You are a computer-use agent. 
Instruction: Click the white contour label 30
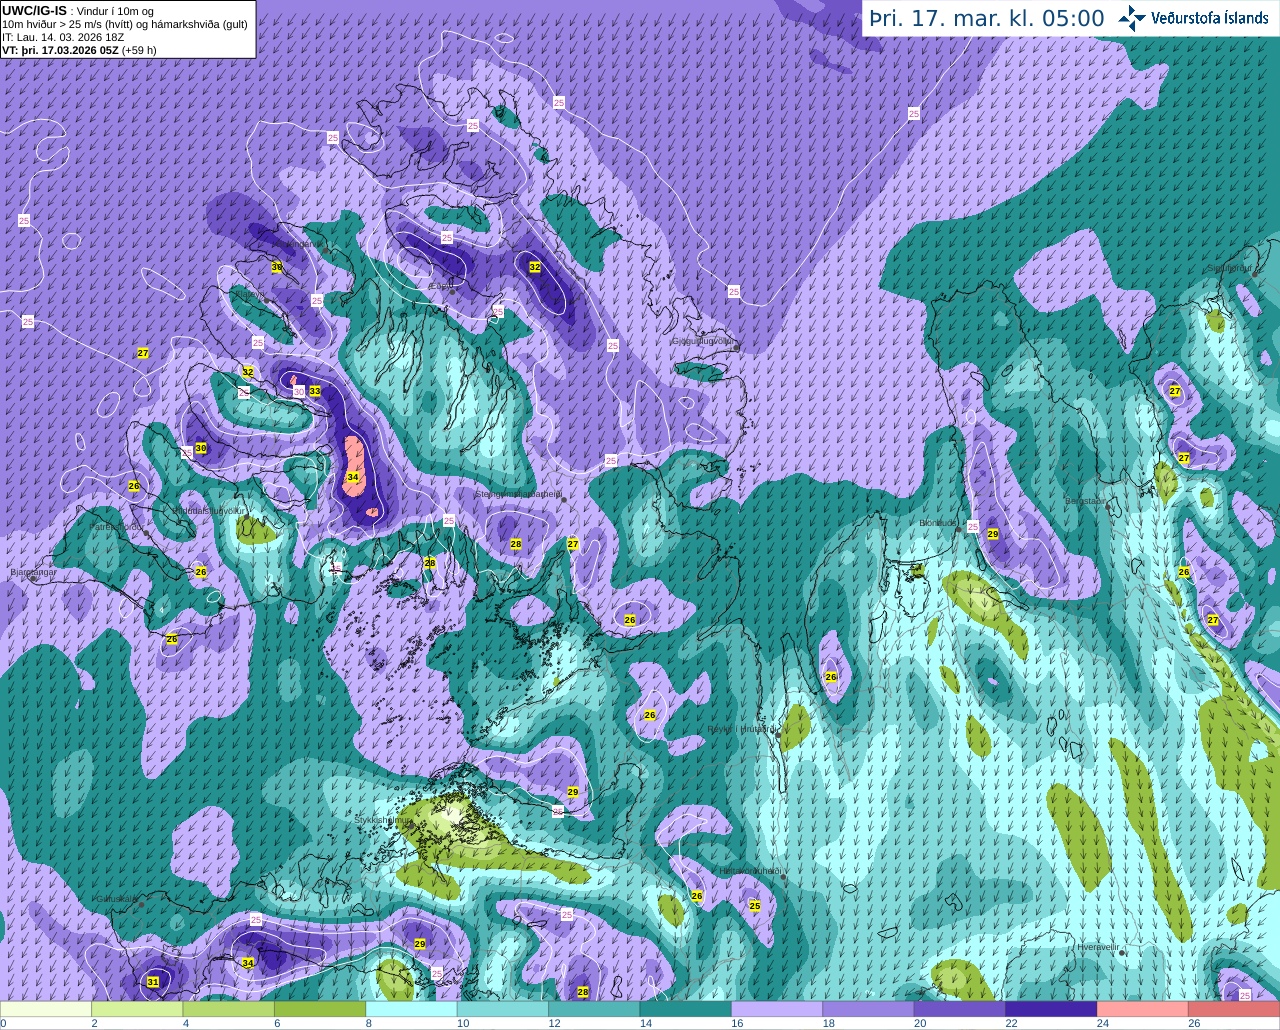(298, 392)
